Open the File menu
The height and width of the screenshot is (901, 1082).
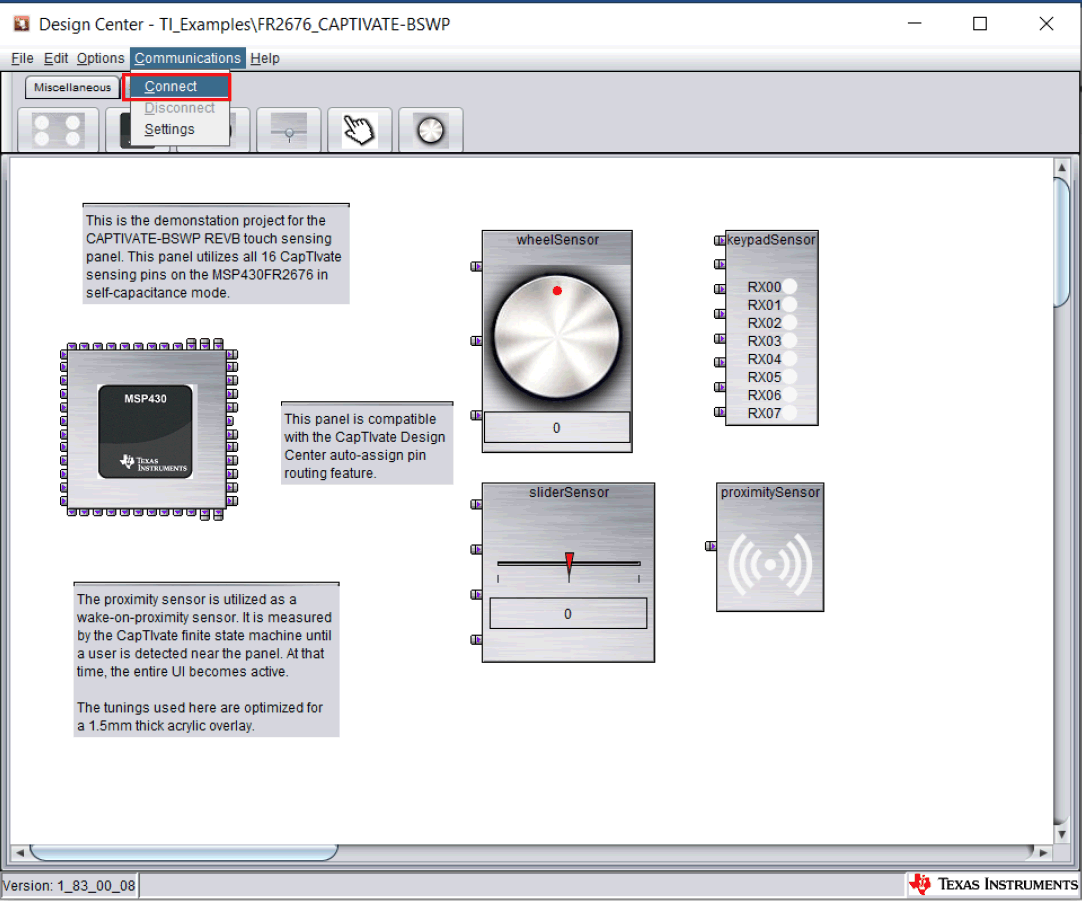tap(22, 58)
